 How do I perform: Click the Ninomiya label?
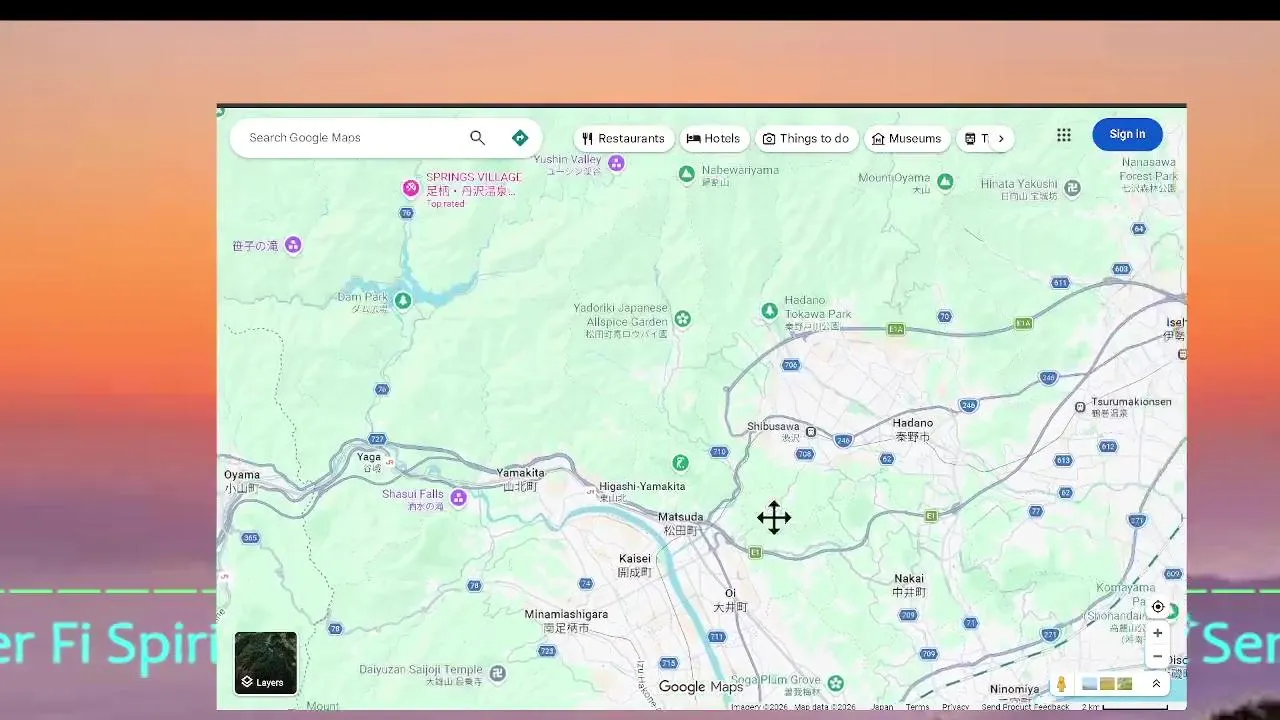pyautogui.click(x=1014, y=689)
